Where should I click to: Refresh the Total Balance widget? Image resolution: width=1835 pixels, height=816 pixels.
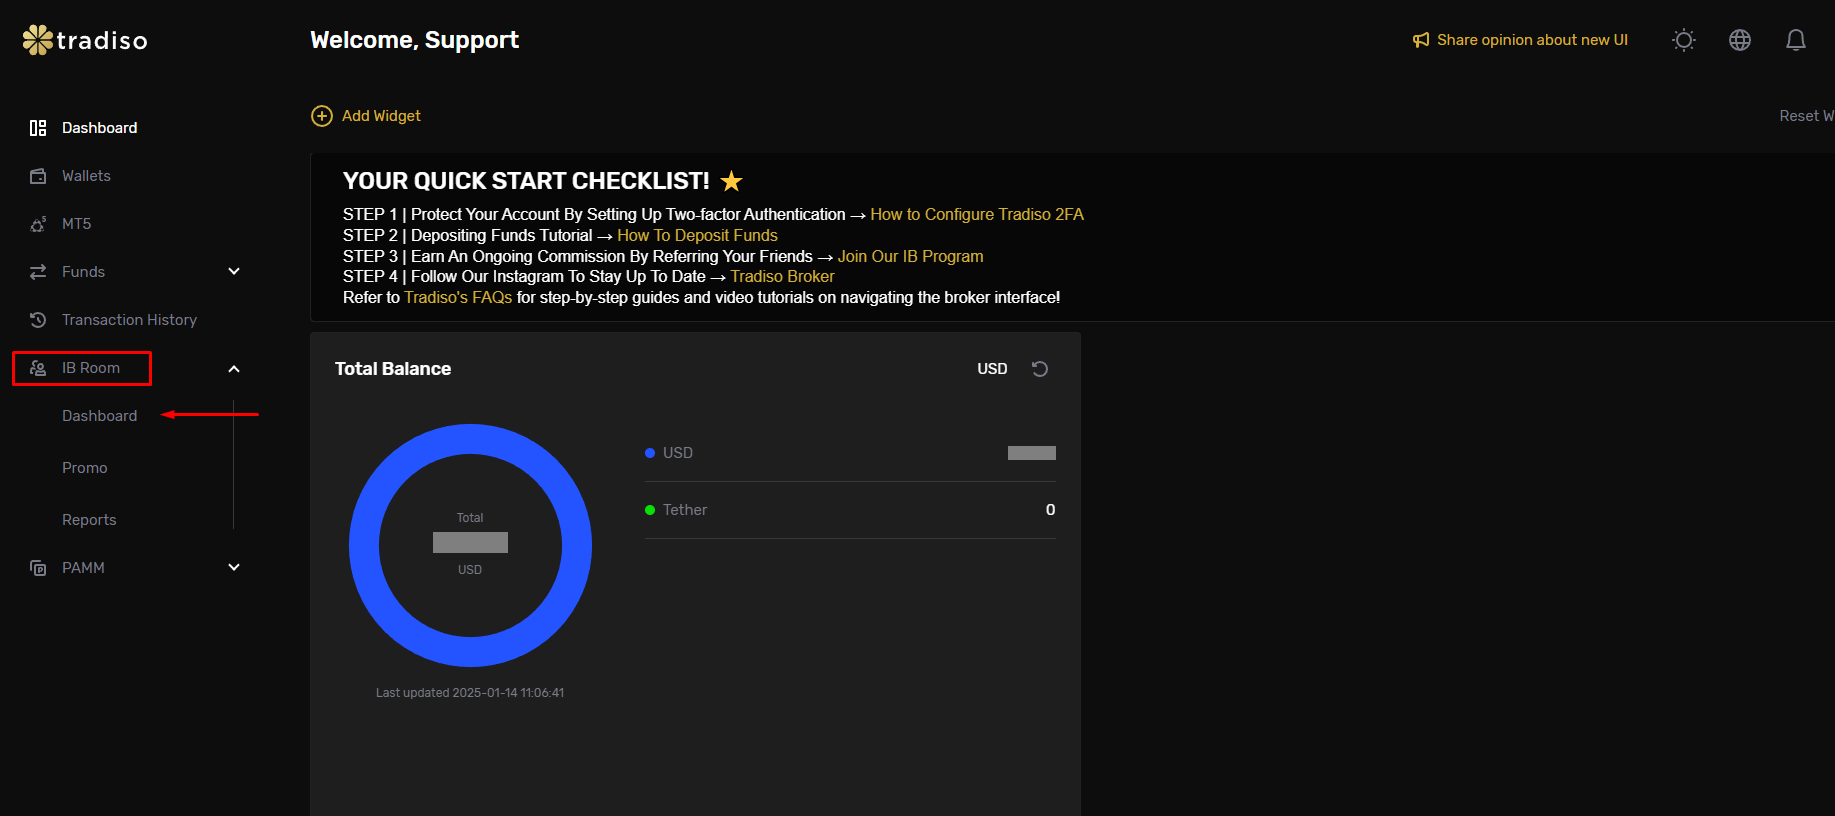pos(1040,369)
